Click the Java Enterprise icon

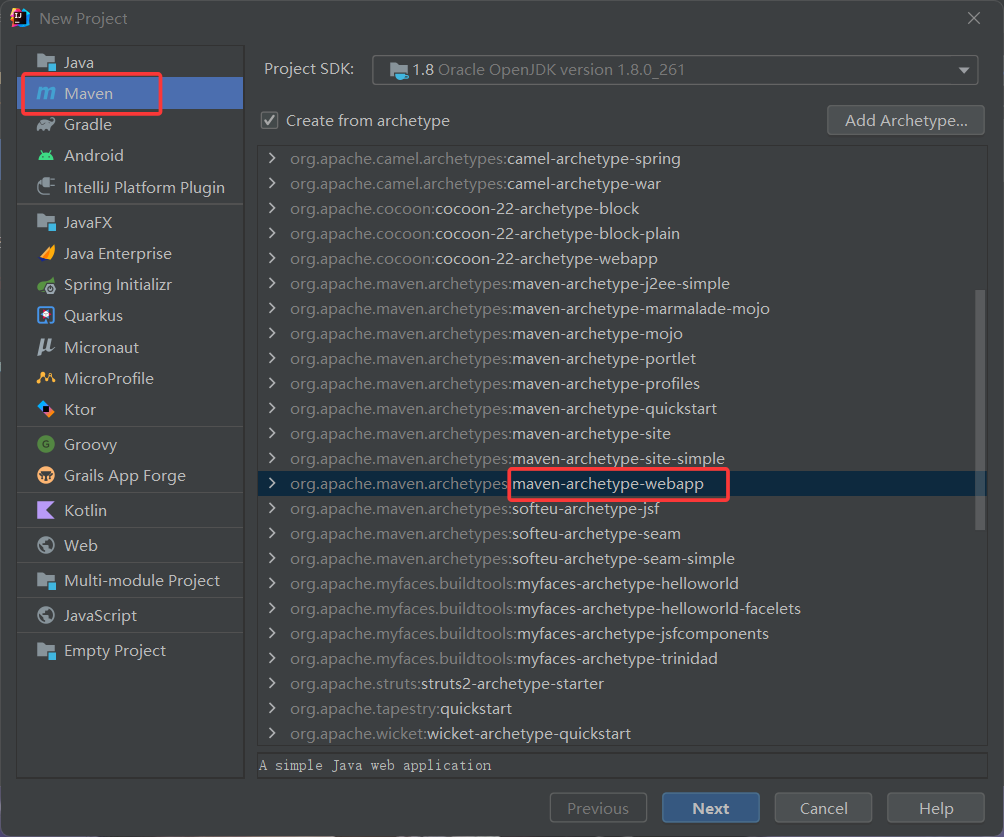pos(46,254)
